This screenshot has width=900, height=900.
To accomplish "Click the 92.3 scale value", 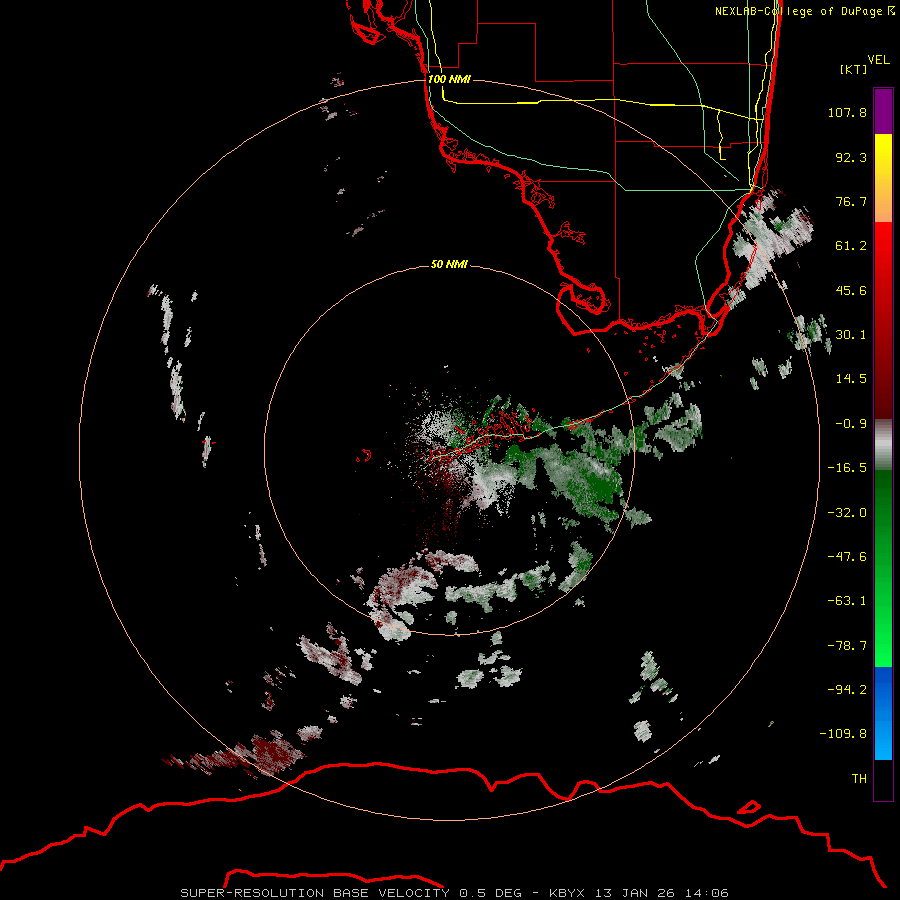I will [851, 157].
